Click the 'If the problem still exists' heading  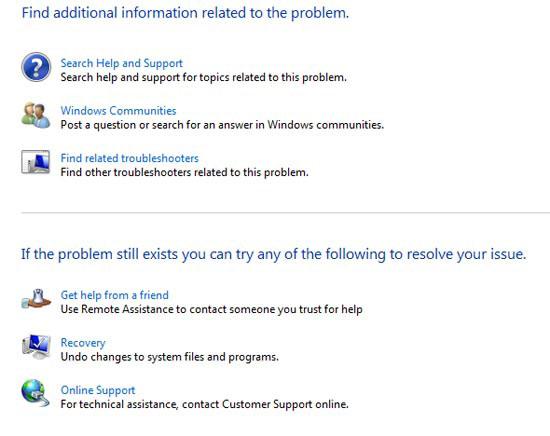click(274, 254)
